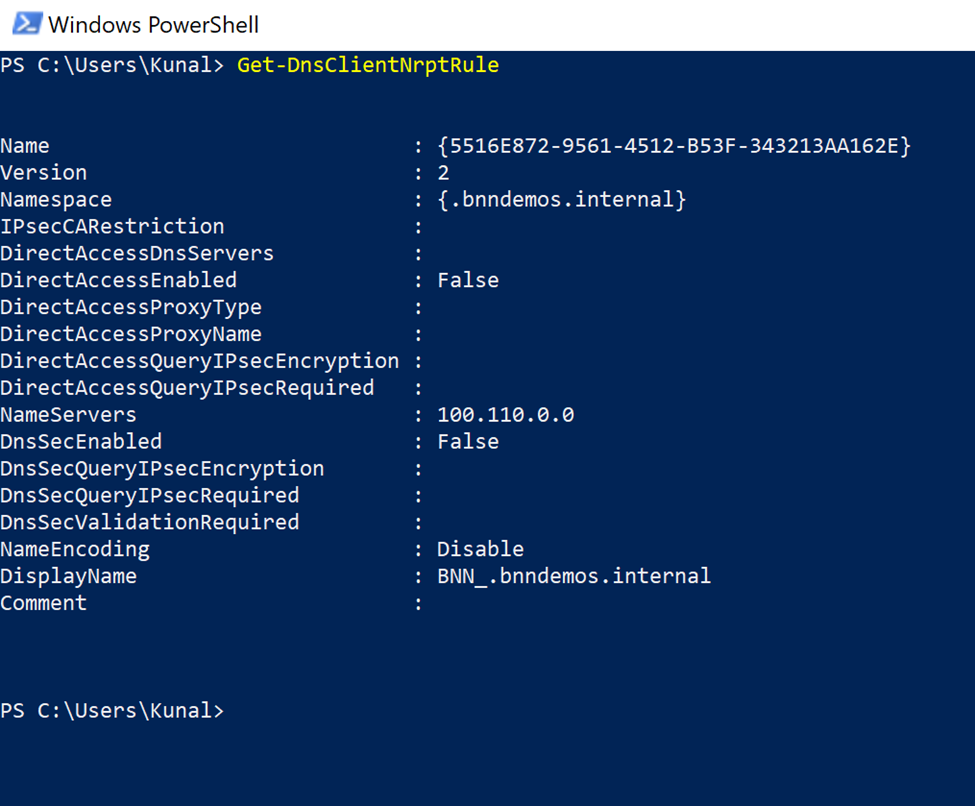
Task: Click the Comment property label
Action: [x=43, y=603]
